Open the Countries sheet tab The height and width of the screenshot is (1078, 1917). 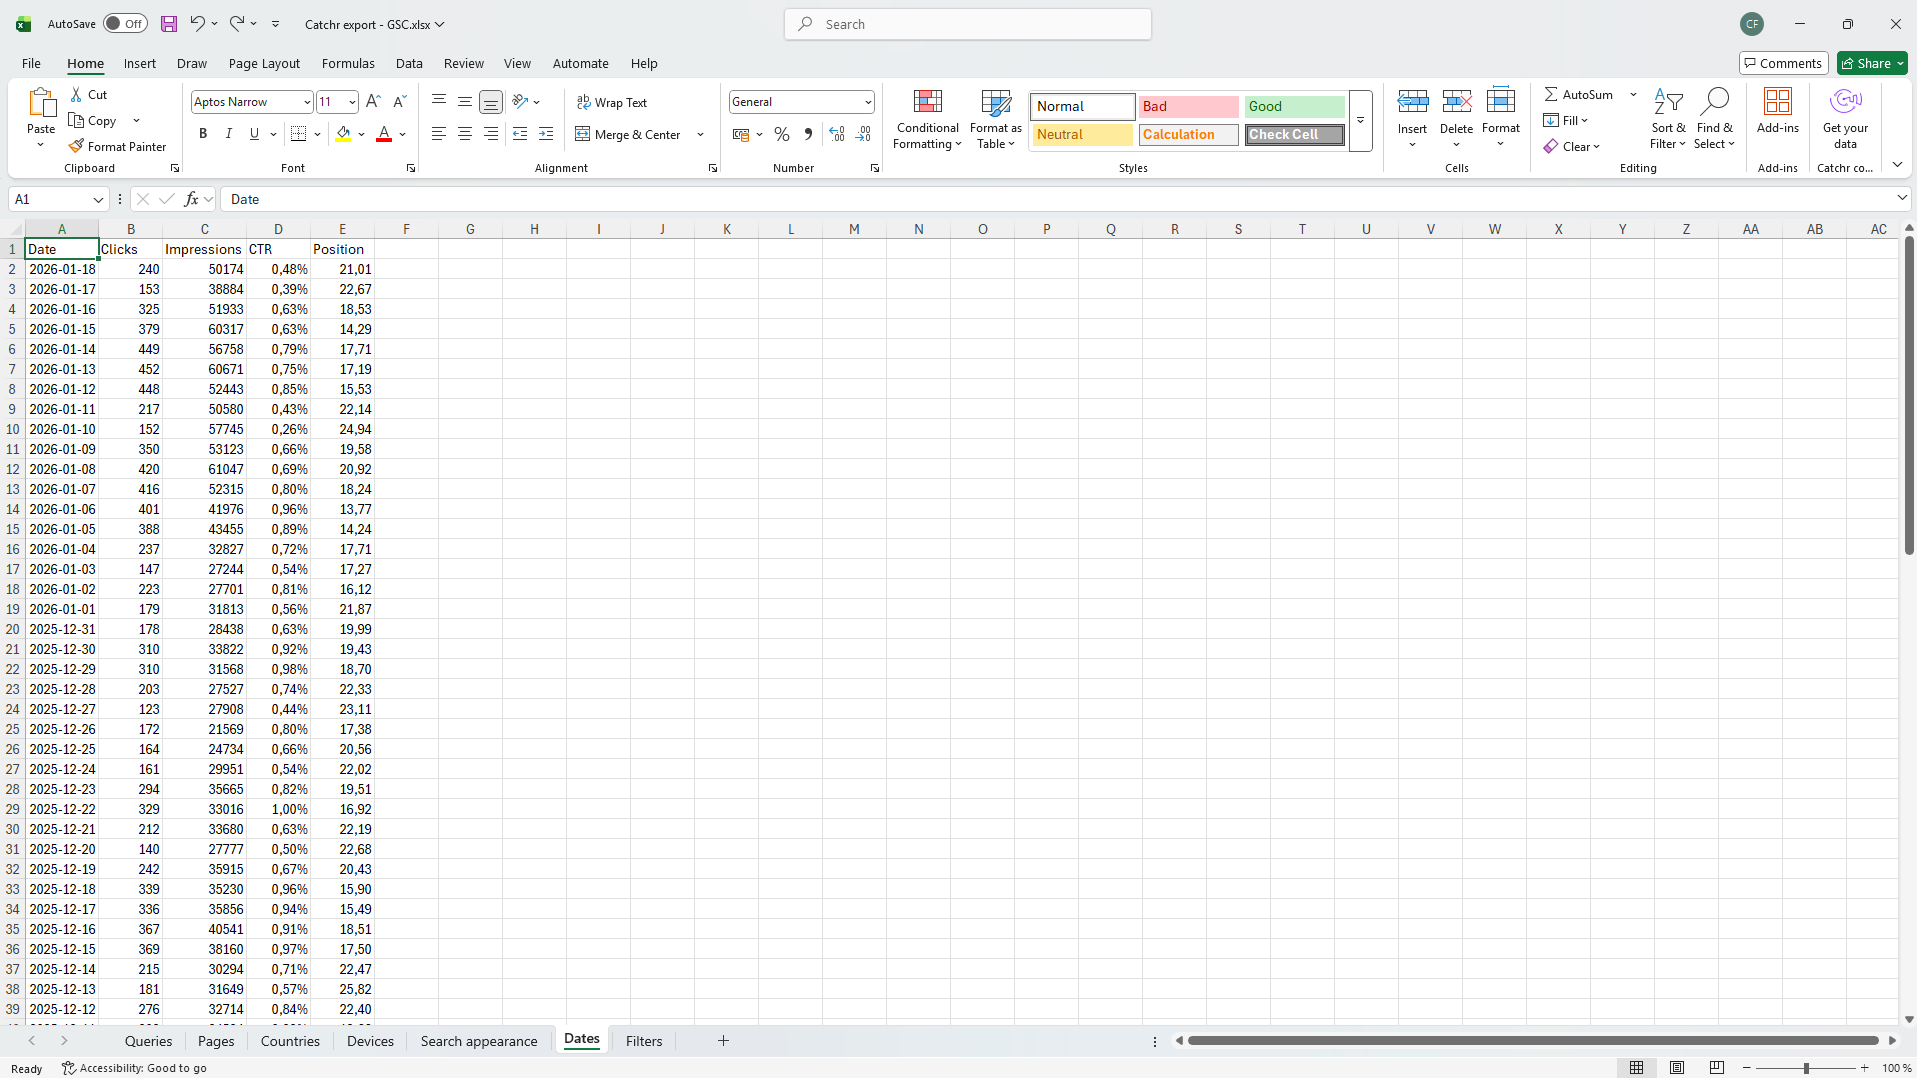pyautogui.click(x=290, y=1041)
